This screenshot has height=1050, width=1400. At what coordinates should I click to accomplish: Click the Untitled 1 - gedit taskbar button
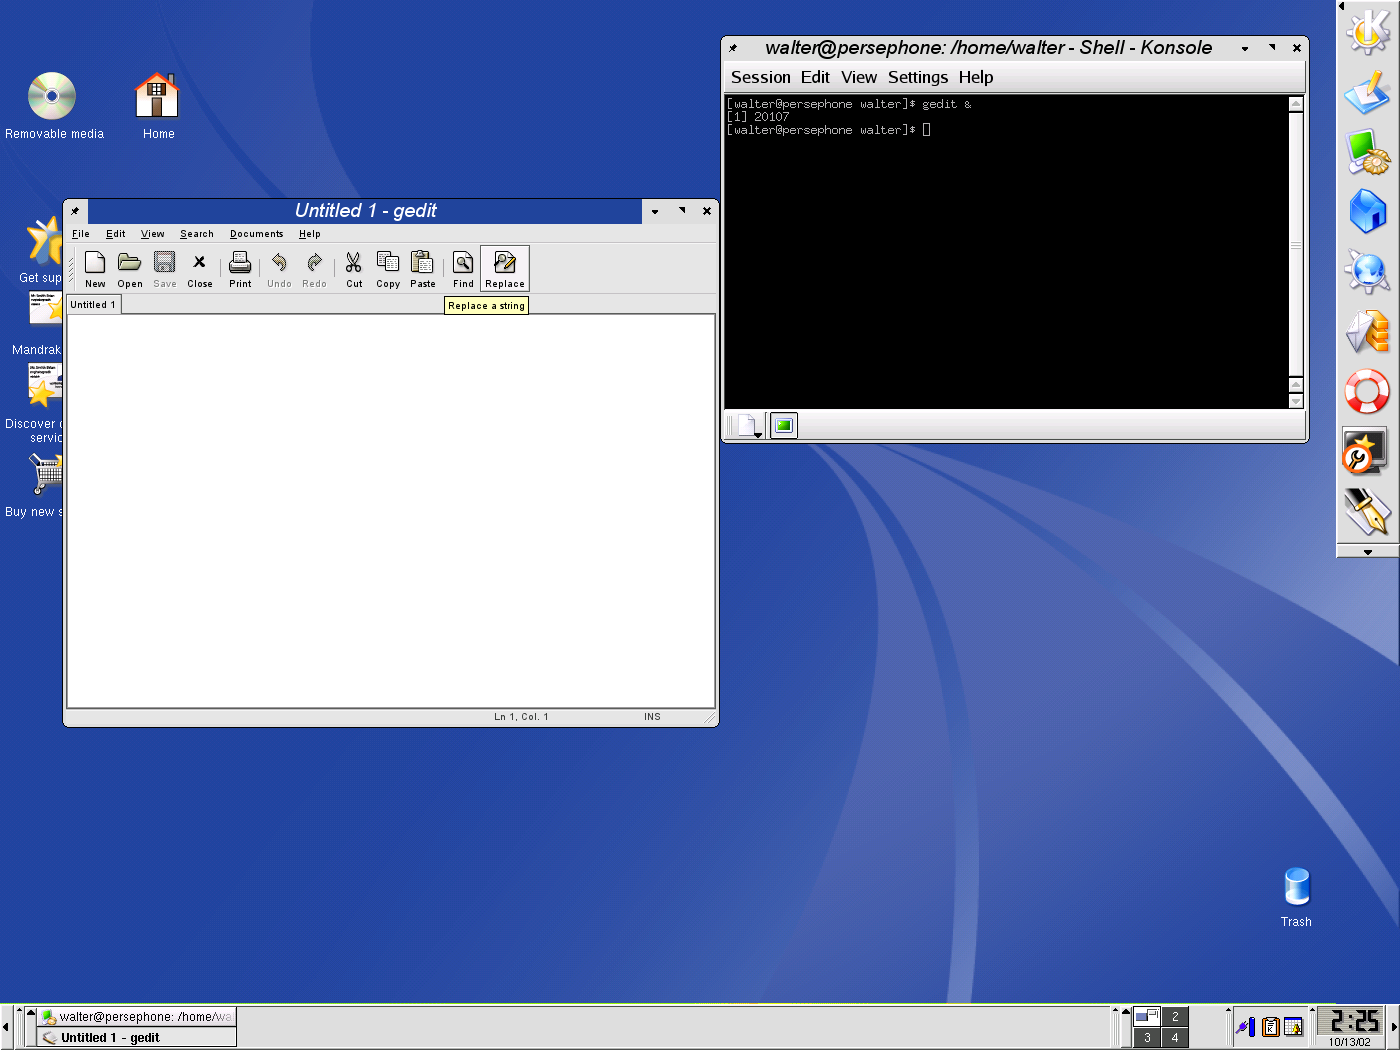click(x=137, y=1038)
